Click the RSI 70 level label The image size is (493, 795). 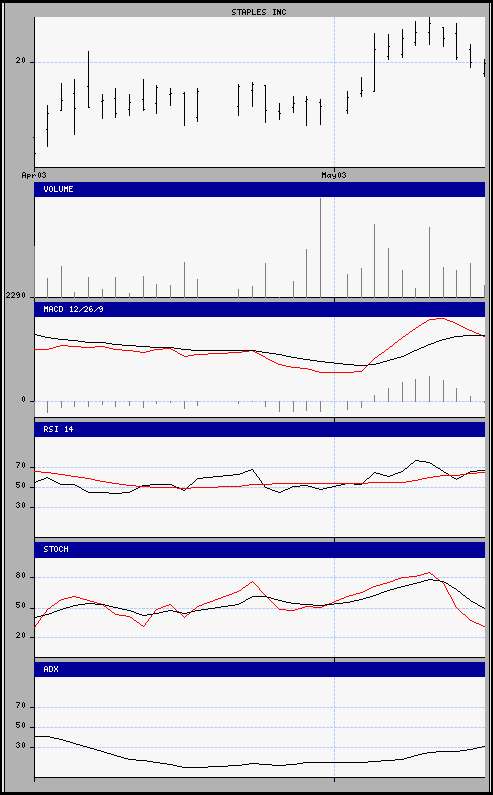coord(20,466)
